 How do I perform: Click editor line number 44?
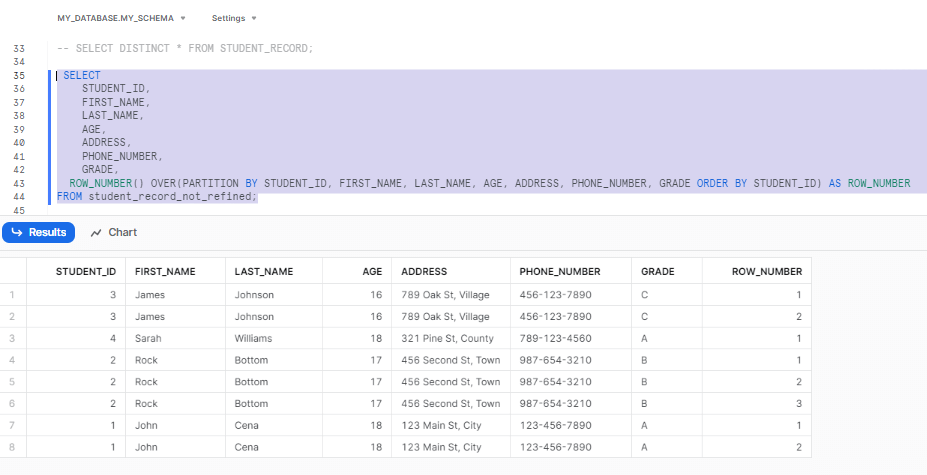coord(19,196)
